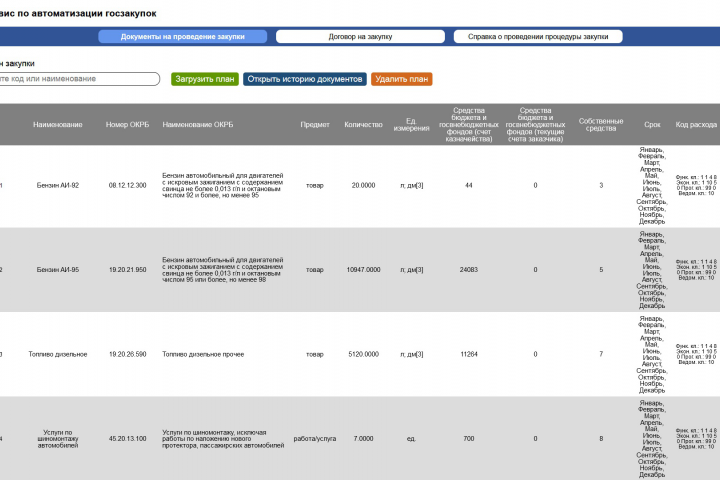Viewport: 720px width, 480px height.
Task: Click the шиномонтаж OKRB description text
Action: coord(223,439)
